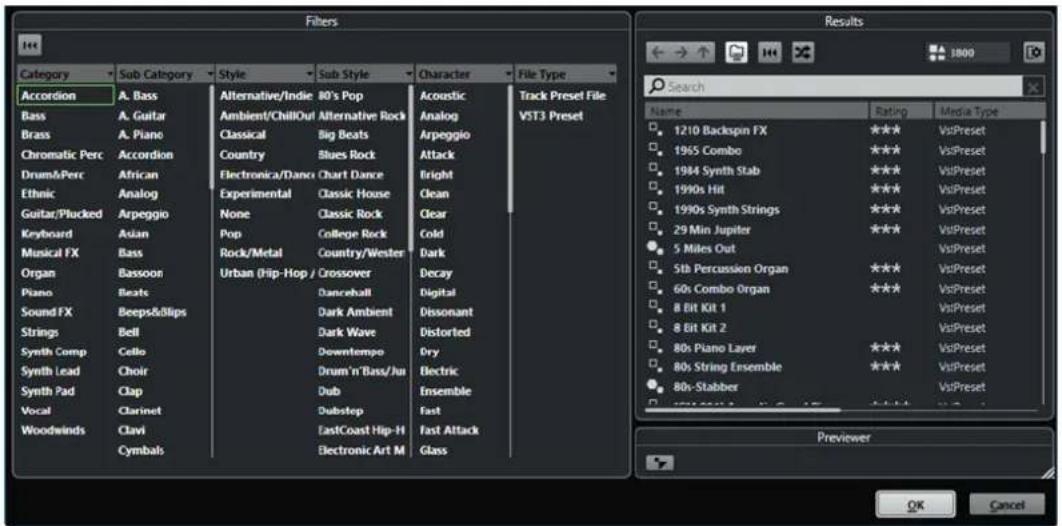Select Woodwinds in the Category filter

[53, 430]
